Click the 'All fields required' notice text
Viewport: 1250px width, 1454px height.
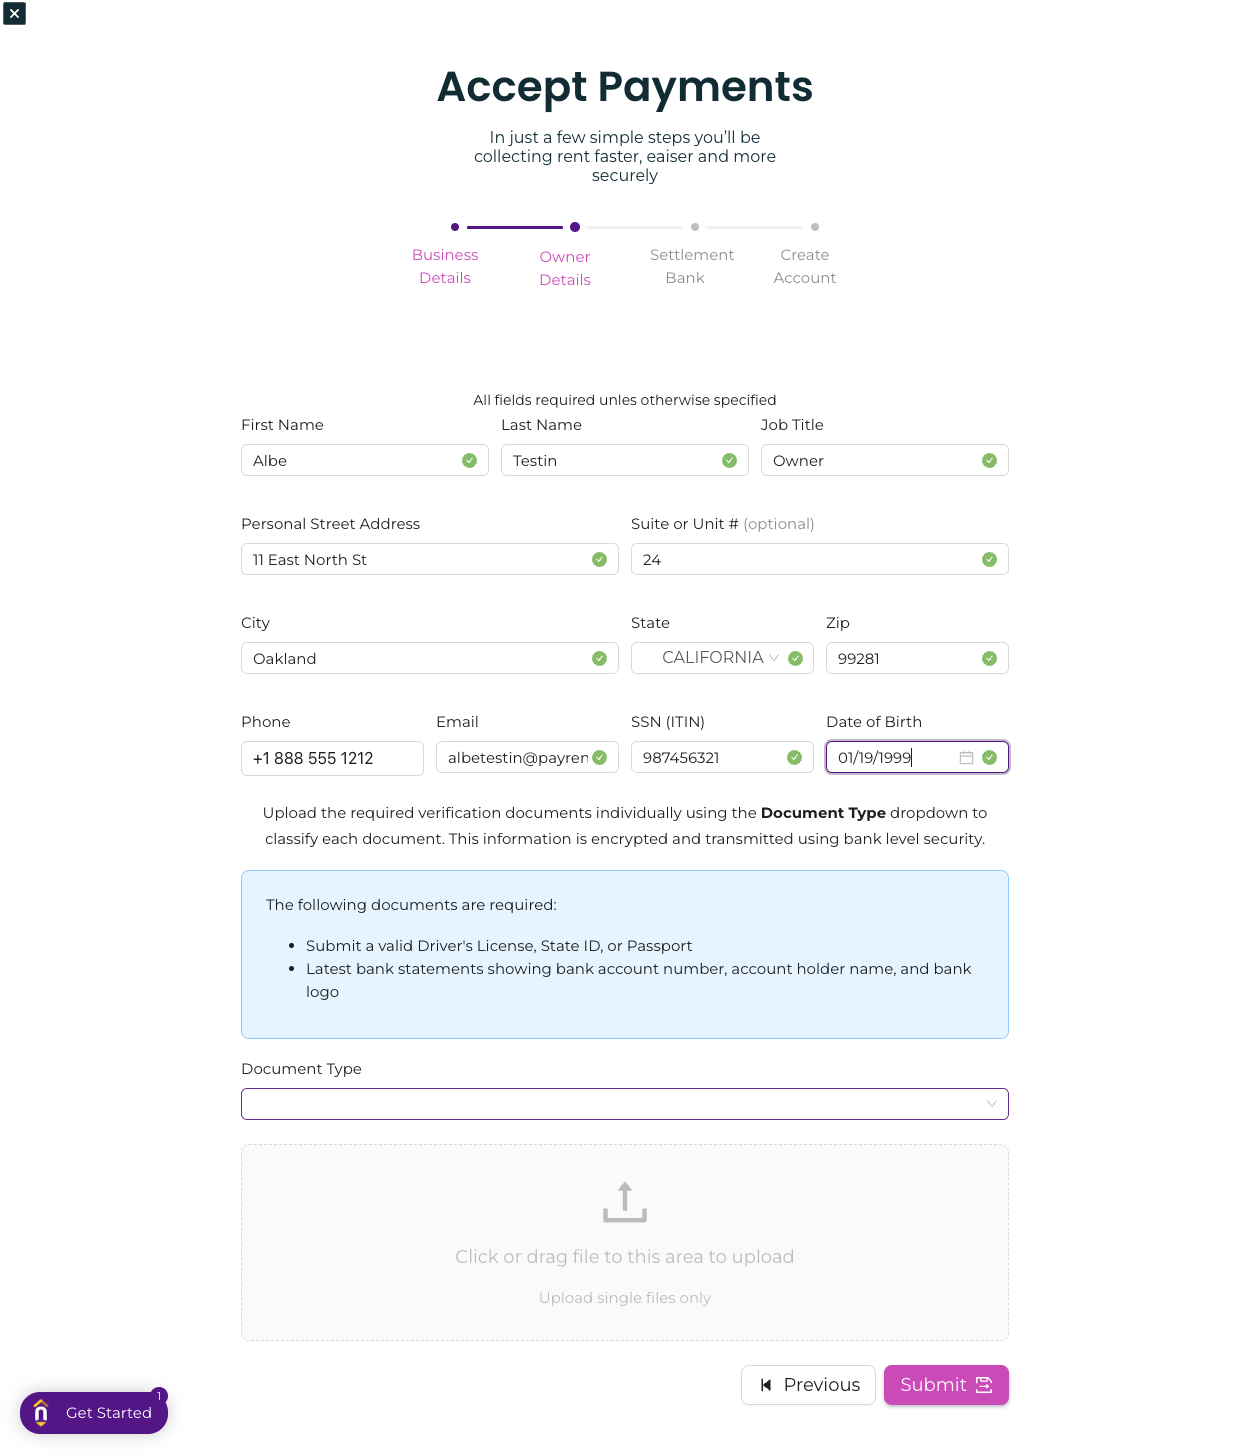click(x=625, y=400)
